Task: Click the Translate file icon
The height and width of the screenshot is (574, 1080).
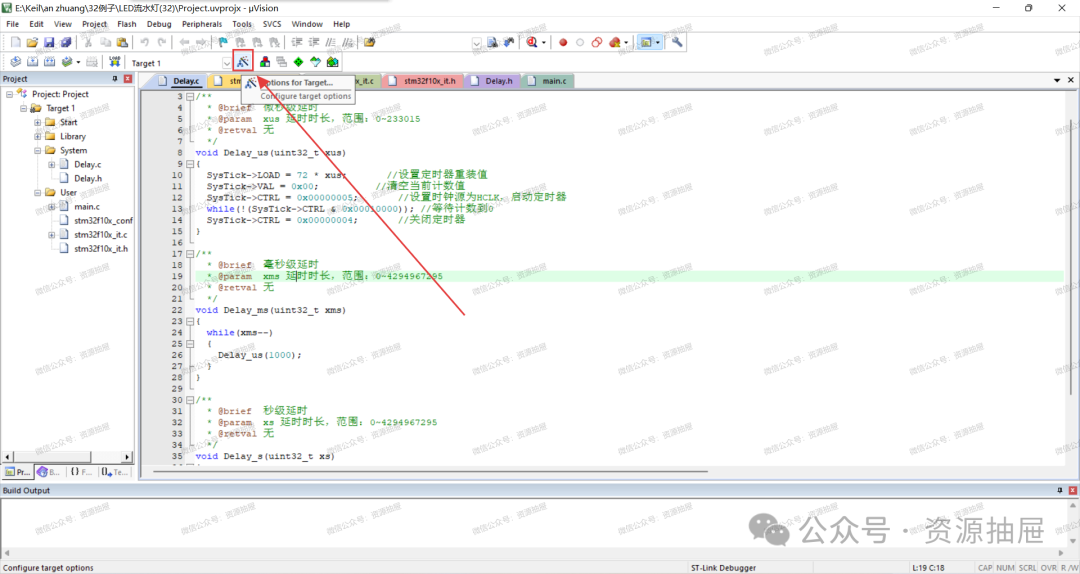Action: click(x=15, y=62)
